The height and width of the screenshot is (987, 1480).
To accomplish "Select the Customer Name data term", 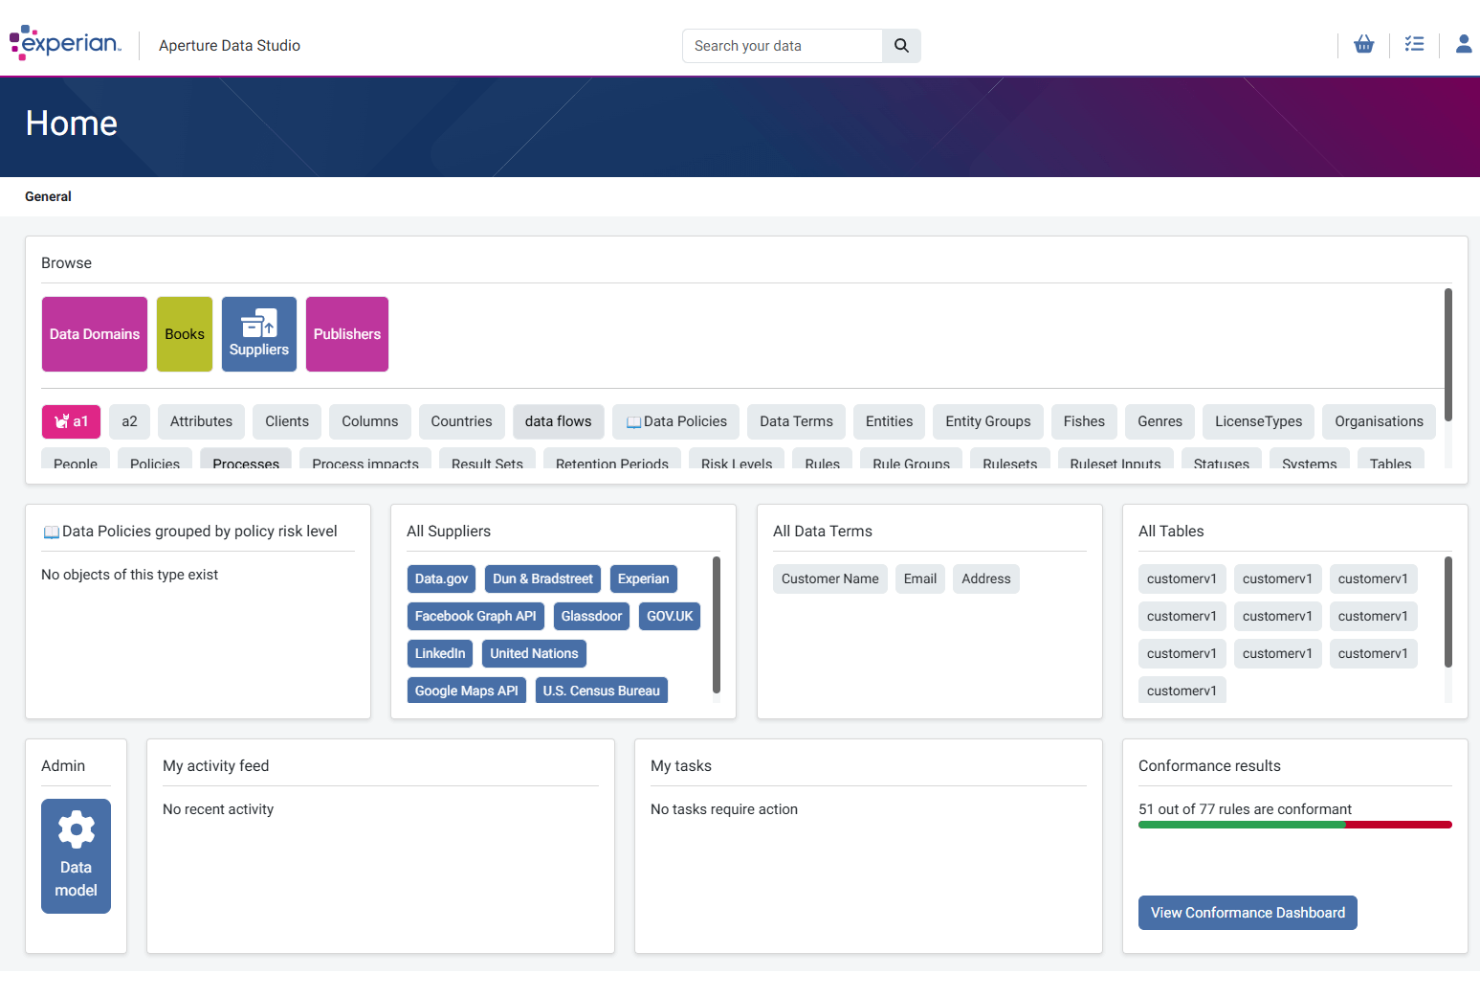I will tap(829, 578).
